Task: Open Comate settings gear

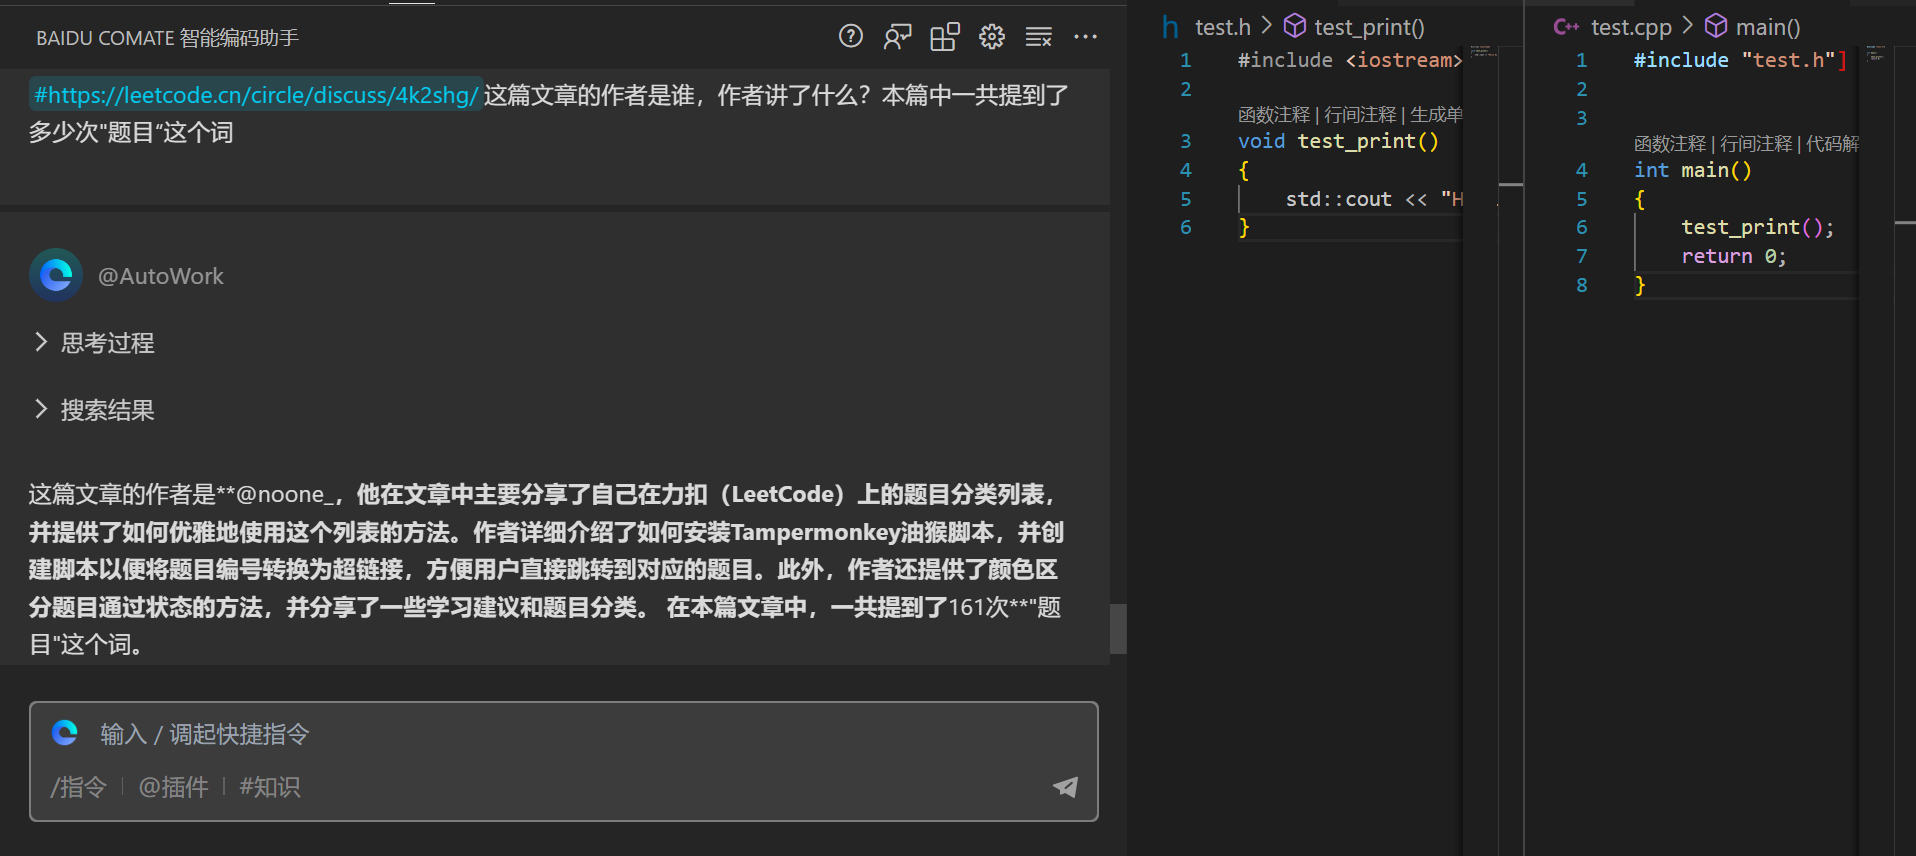Action: [991, 37]
